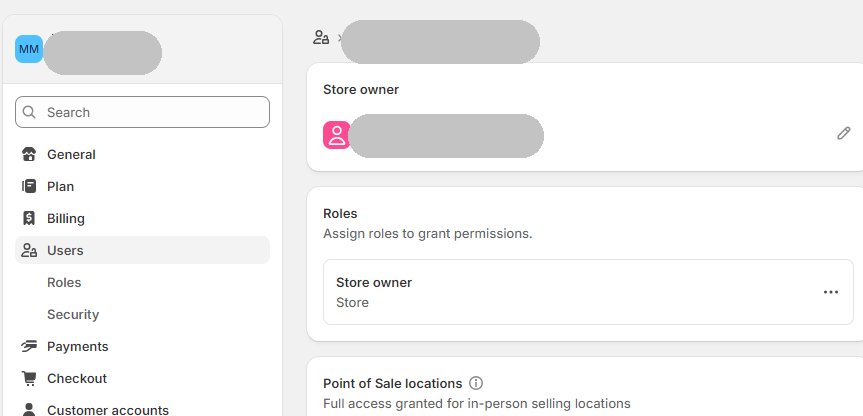863x416 pixels.
Task: Open the Store owner role options menu
Action: click(830, 292)
